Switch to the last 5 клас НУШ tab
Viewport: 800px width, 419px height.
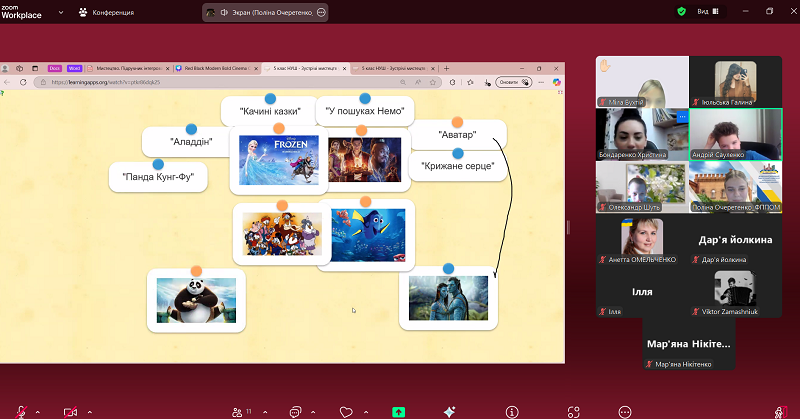point(393,68)
